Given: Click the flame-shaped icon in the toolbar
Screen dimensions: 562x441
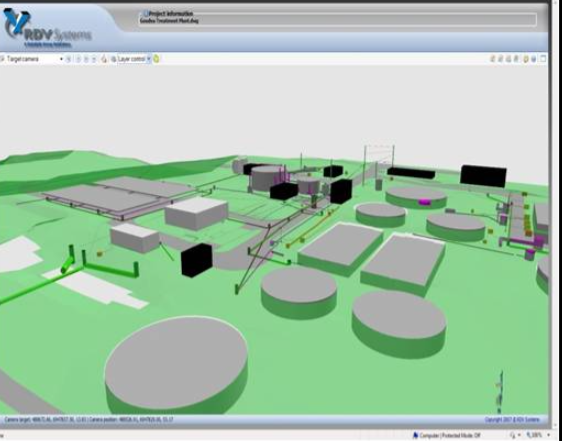Looking at the screenshot, I should coord(104,59).
